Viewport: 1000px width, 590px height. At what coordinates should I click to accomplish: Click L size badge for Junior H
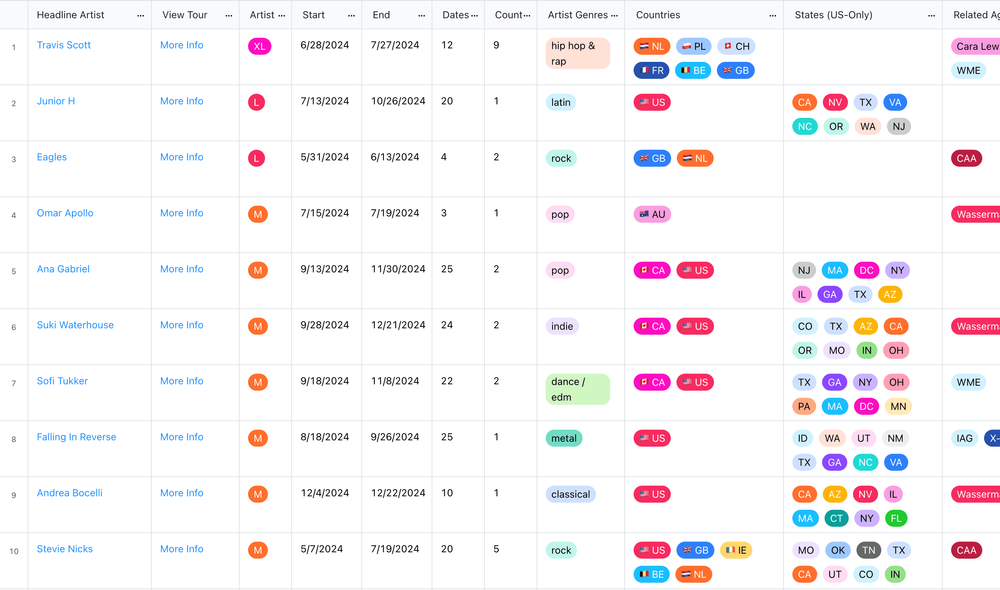coord(256,102)
